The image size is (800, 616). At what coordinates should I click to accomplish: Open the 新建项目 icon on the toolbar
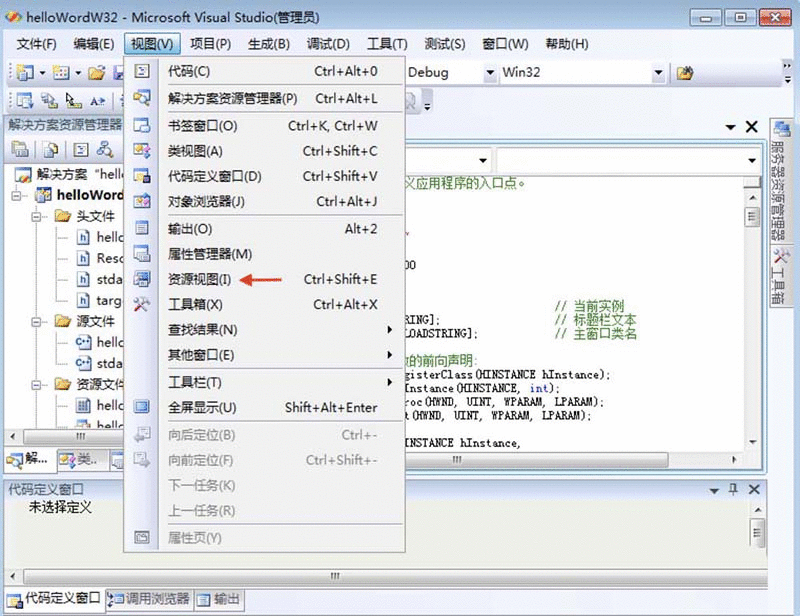(x=22, y=73)
